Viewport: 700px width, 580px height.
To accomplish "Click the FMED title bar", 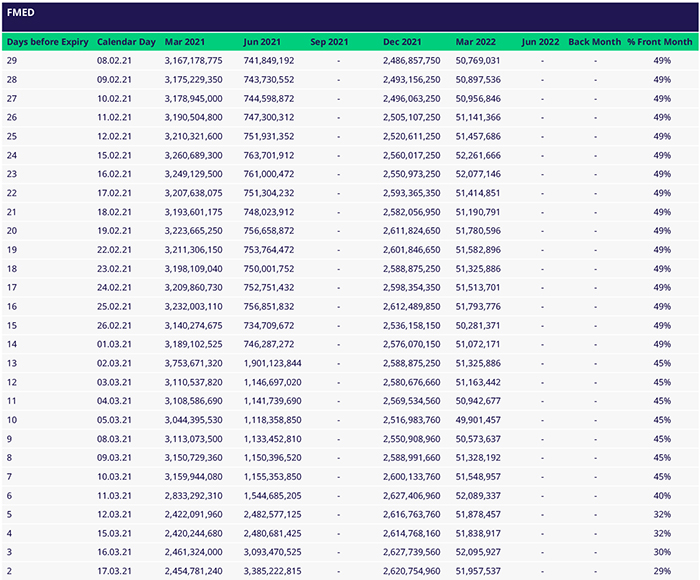I will click(350, 16).
